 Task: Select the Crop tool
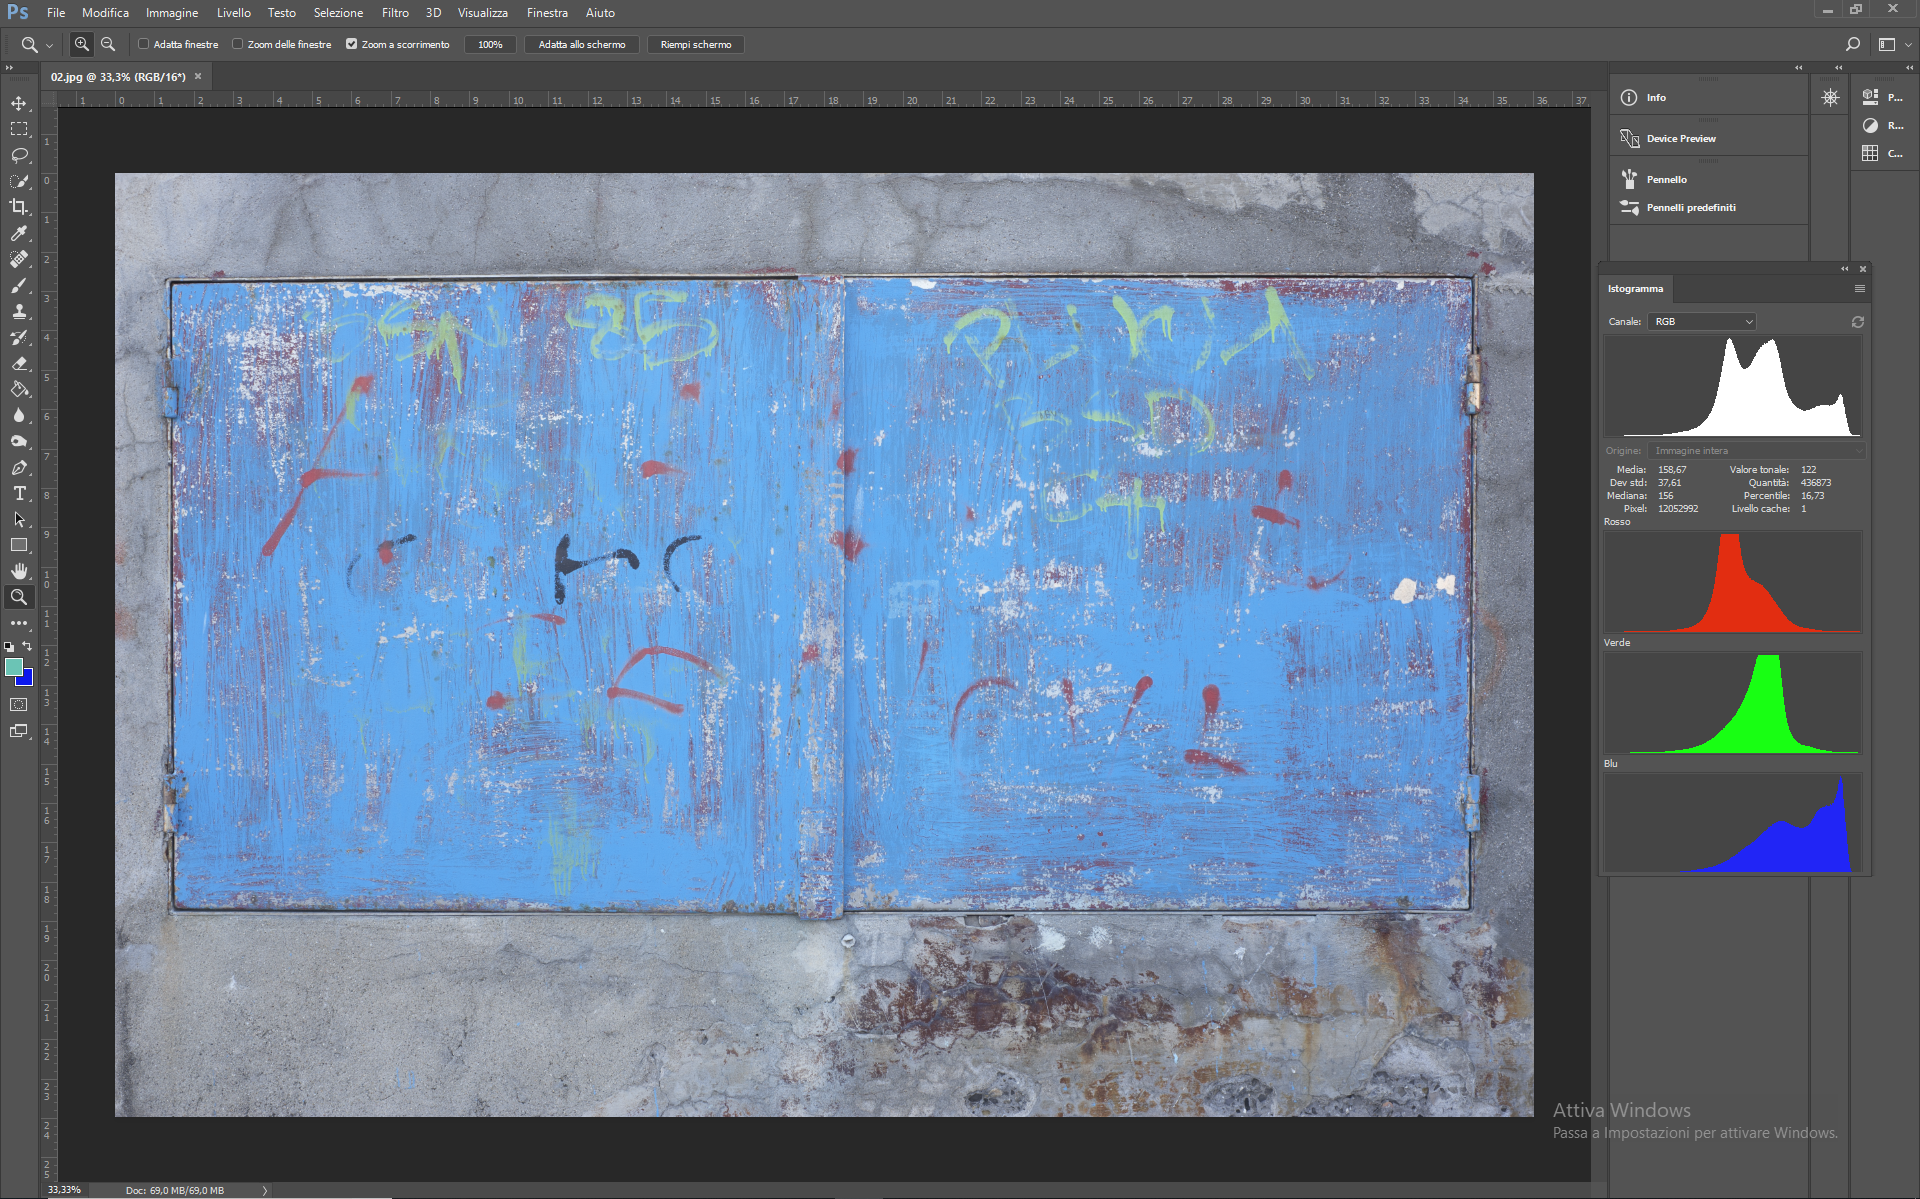[19, 207]
